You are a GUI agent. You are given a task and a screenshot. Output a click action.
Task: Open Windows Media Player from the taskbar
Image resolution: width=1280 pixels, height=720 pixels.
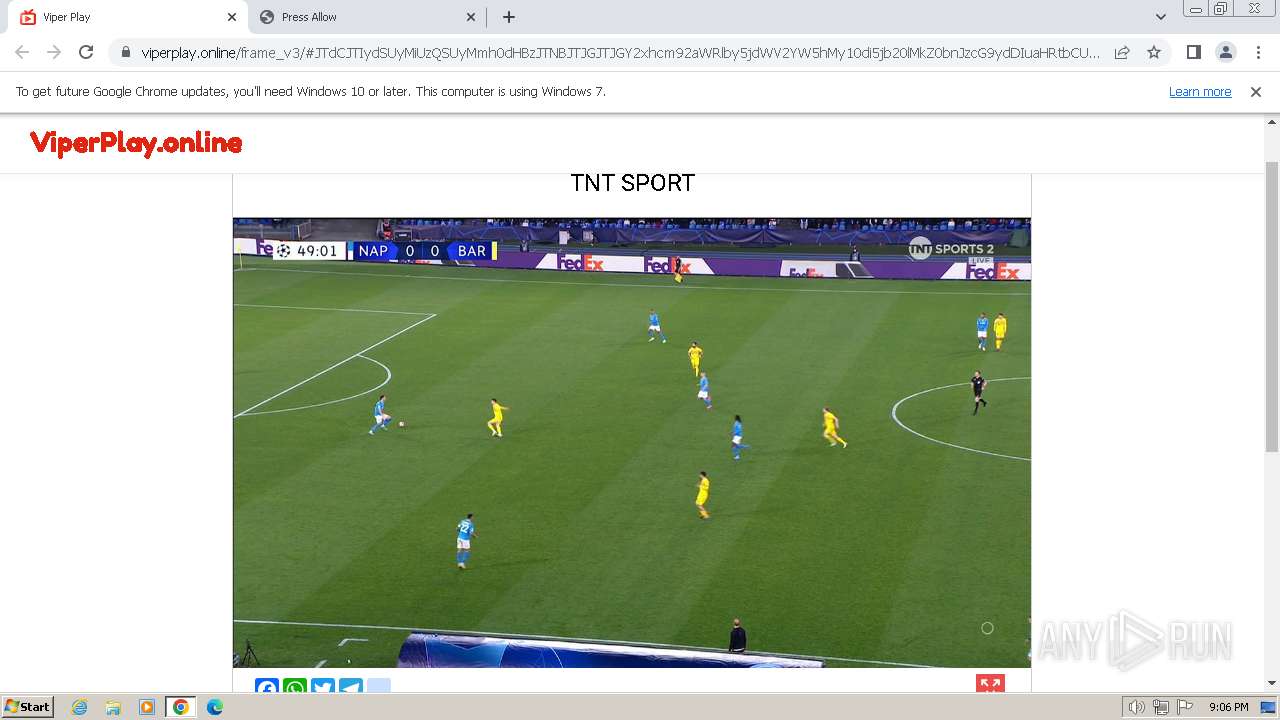pyautogui.click(x=147, y=707)
